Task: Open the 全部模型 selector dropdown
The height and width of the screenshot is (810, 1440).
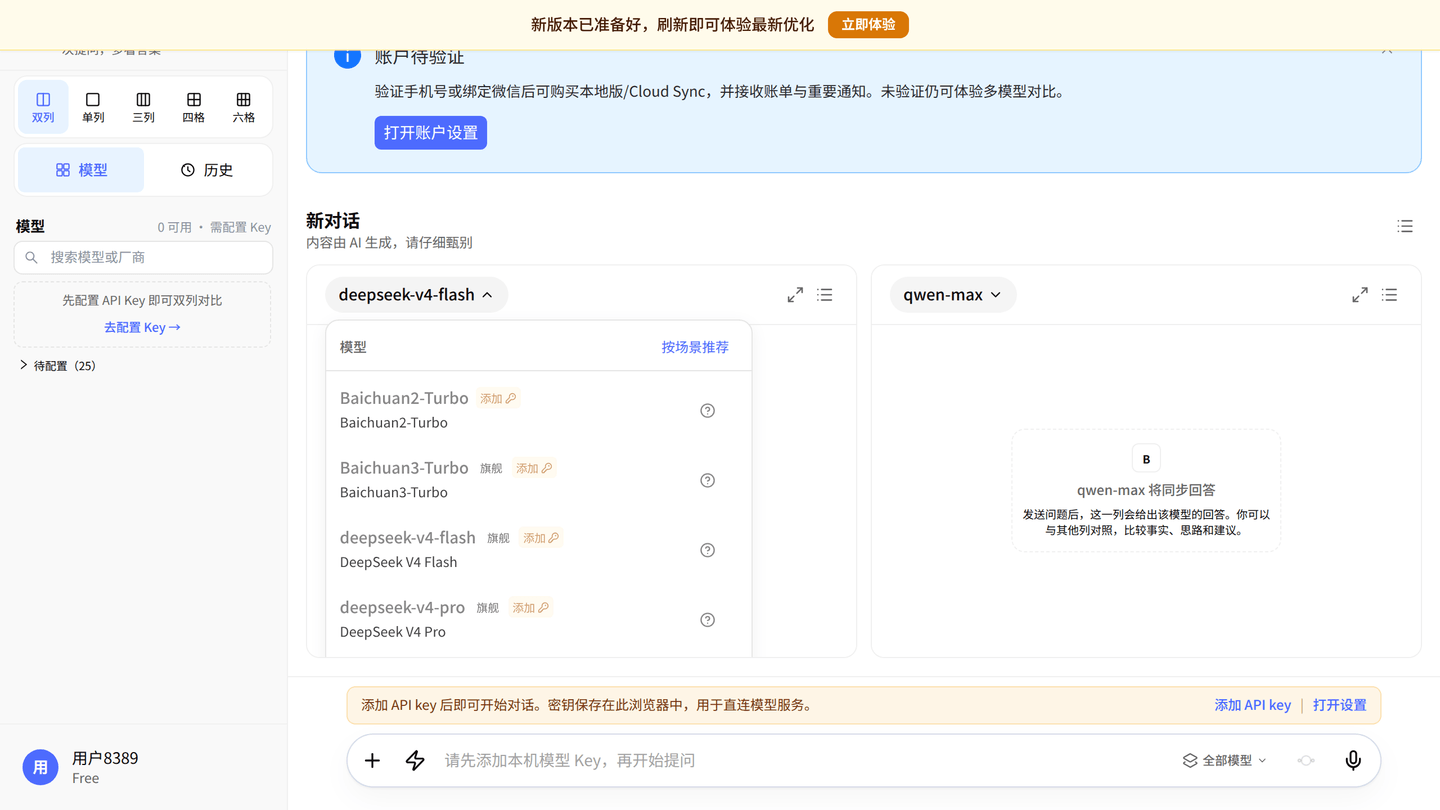Action: (1224, 761)
